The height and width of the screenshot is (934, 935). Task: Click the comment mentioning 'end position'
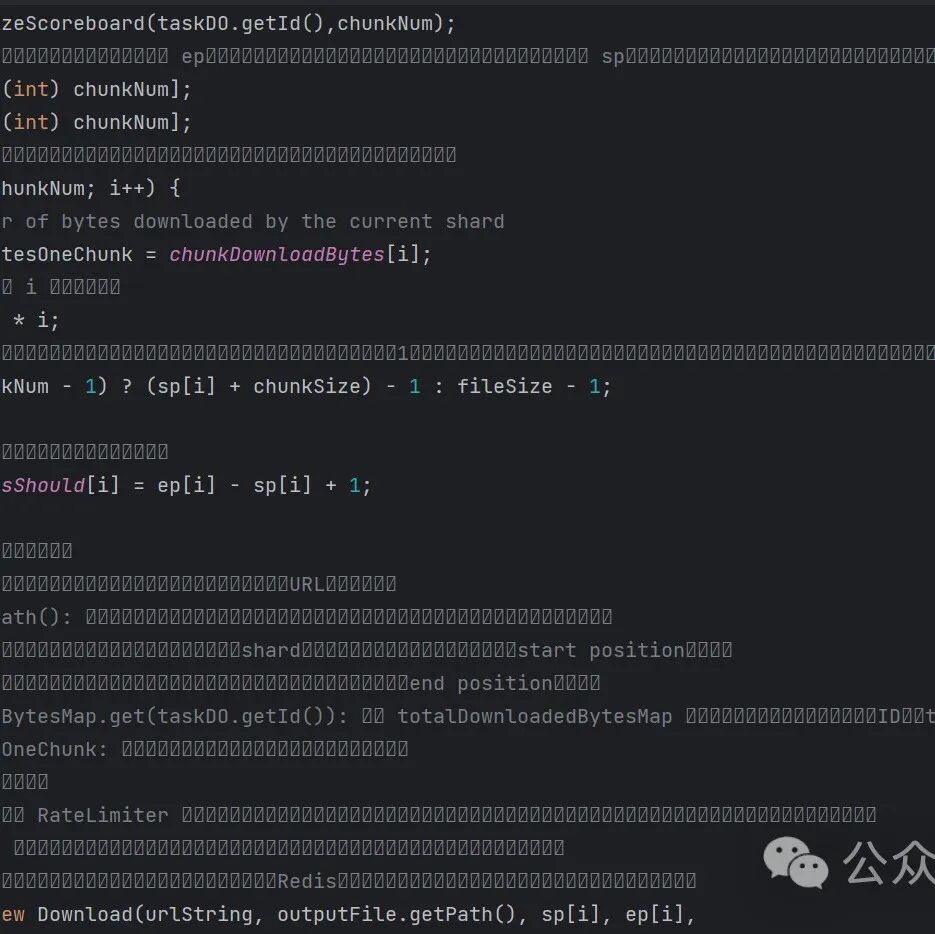pyautogui.click(x=301, y=683)
